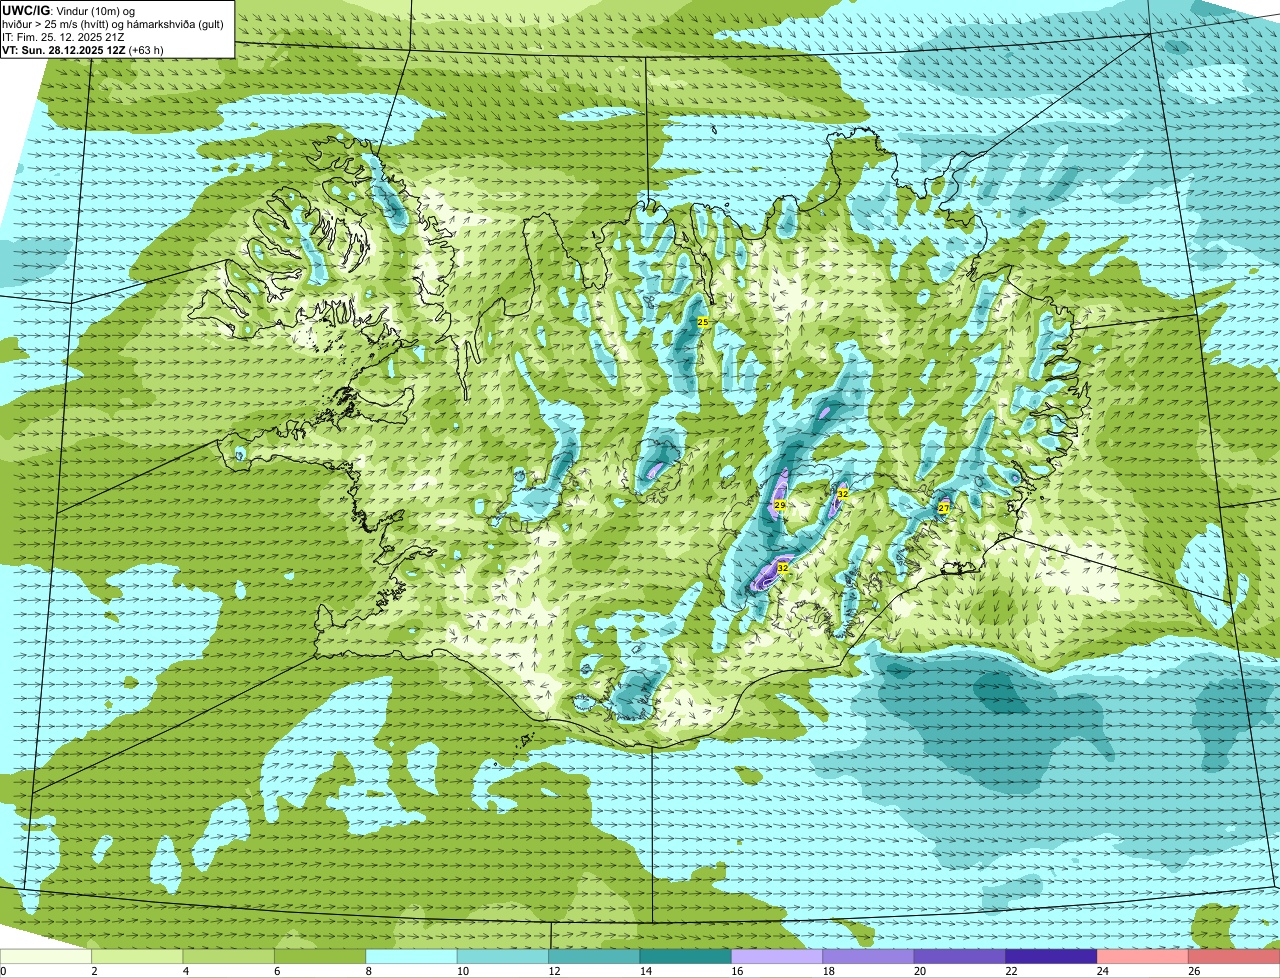Screen dimensions: 1280x978
Task: Click the yellow gust label "29"
Action: [779, 506]
